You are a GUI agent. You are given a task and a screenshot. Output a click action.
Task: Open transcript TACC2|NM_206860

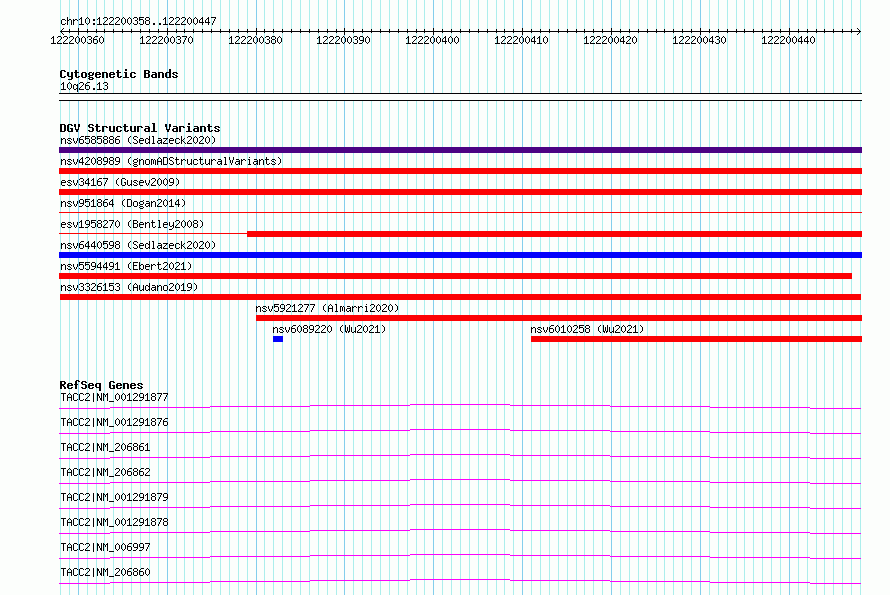(105, 572)
